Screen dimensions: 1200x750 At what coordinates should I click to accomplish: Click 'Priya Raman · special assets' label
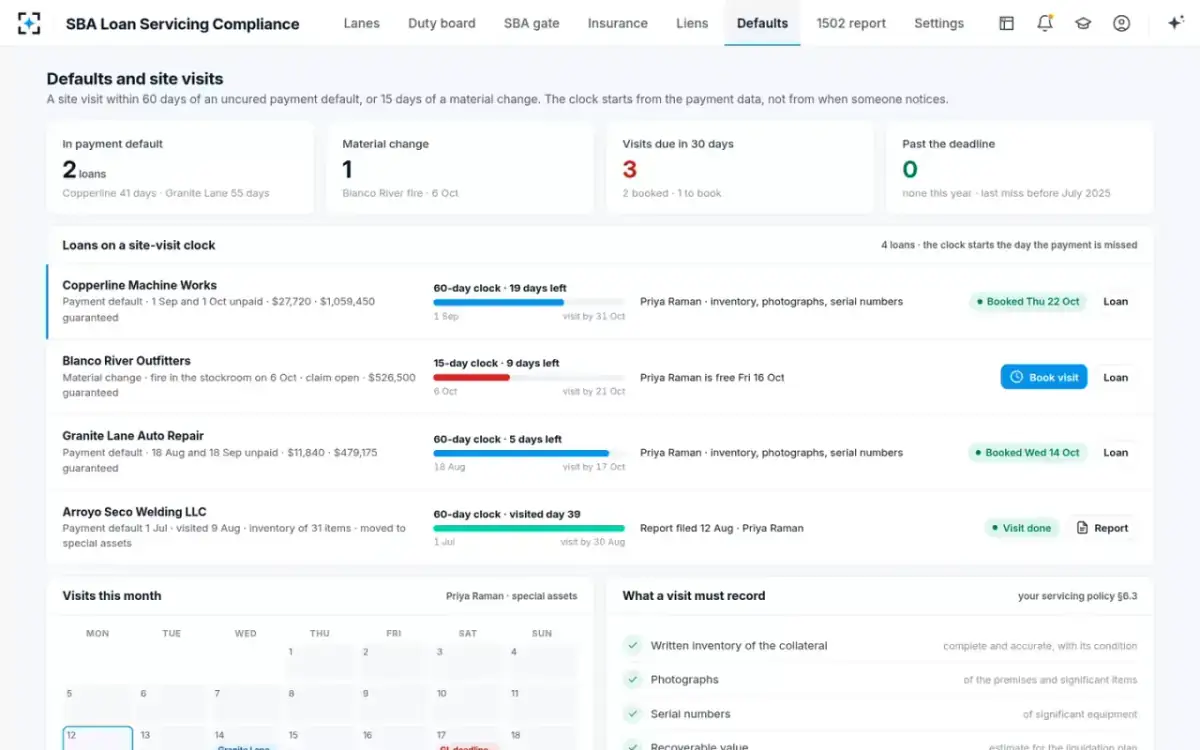click(511, 596)
